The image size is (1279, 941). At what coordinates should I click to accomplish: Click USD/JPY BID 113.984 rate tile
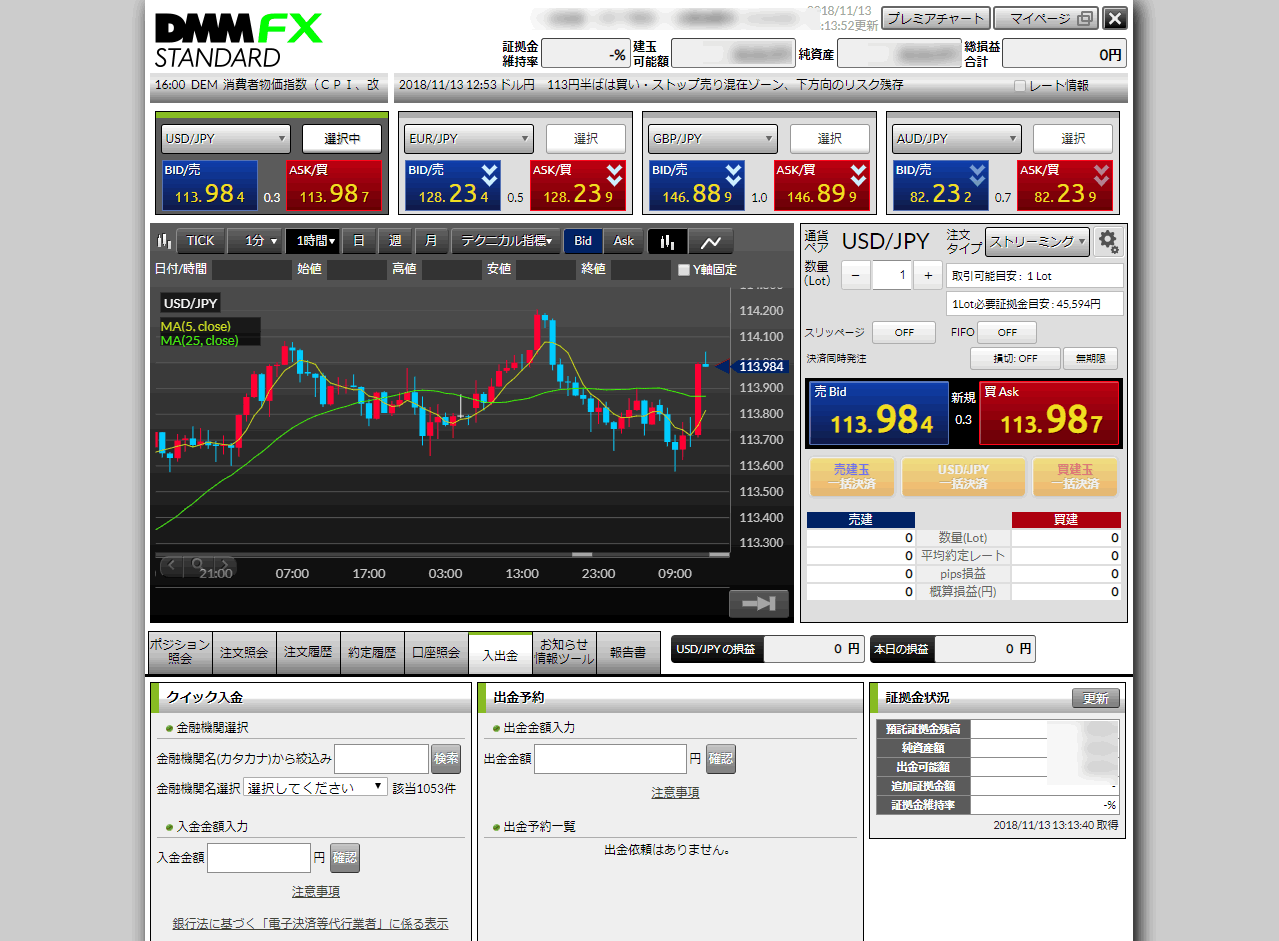pos(210,185)
